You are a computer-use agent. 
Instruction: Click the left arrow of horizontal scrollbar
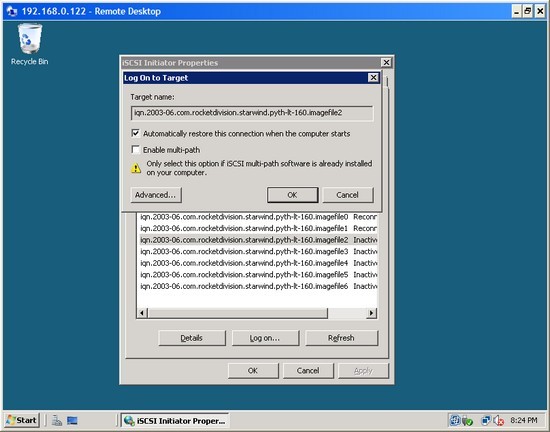[142, 313]
